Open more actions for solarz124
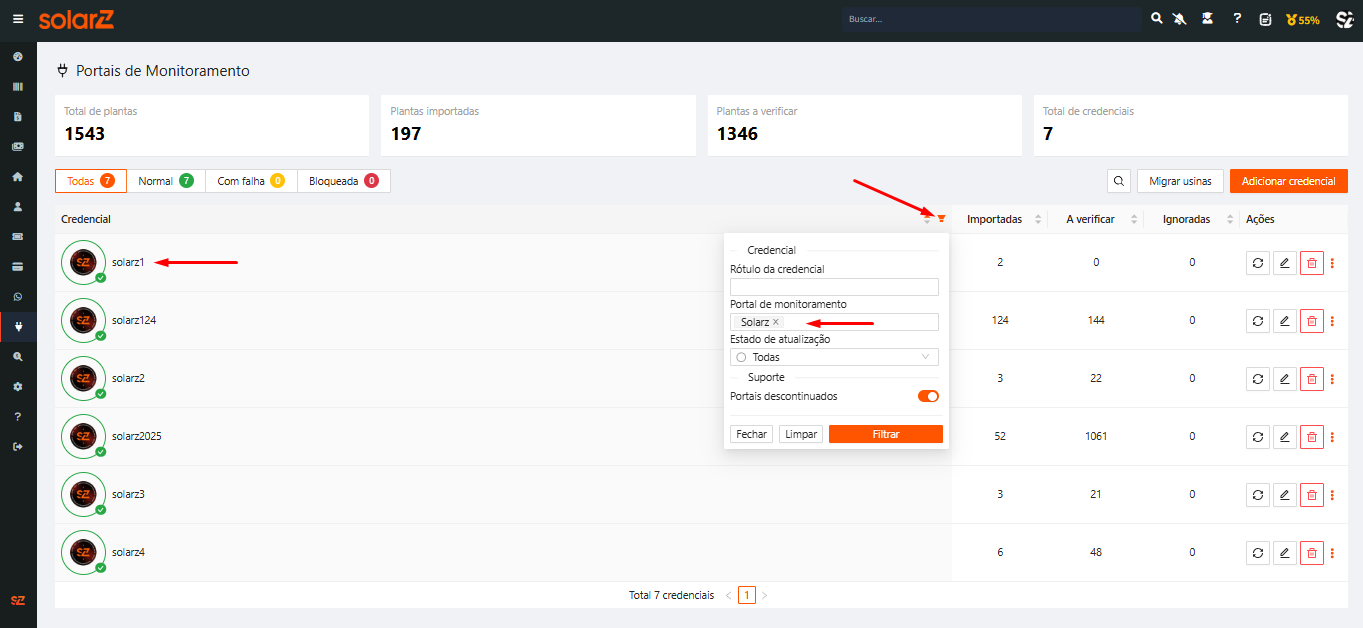The image size is (1363, 628). pyautogui.click(x=1332, y=321)
